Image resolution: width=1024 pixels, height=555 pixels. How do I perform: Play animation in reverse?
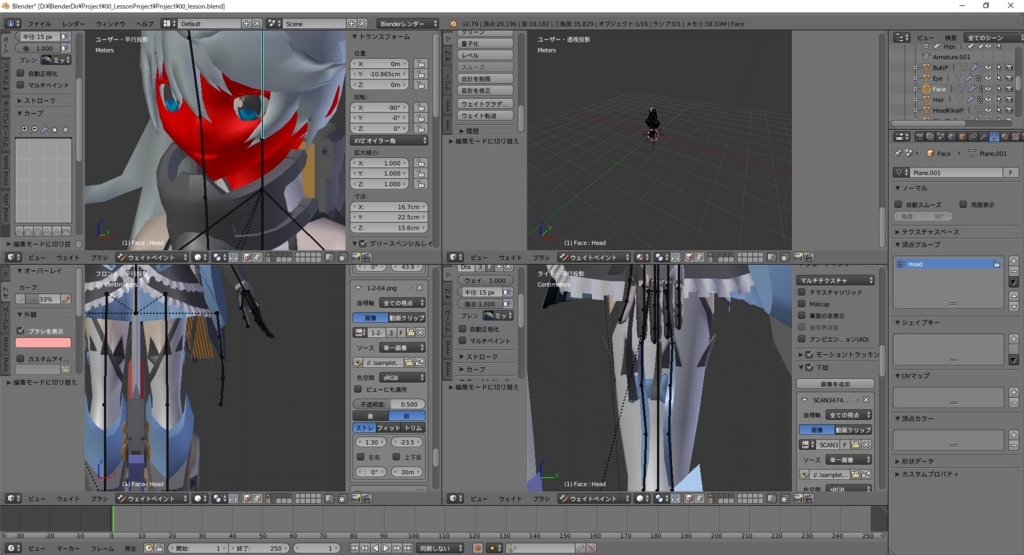376,548
